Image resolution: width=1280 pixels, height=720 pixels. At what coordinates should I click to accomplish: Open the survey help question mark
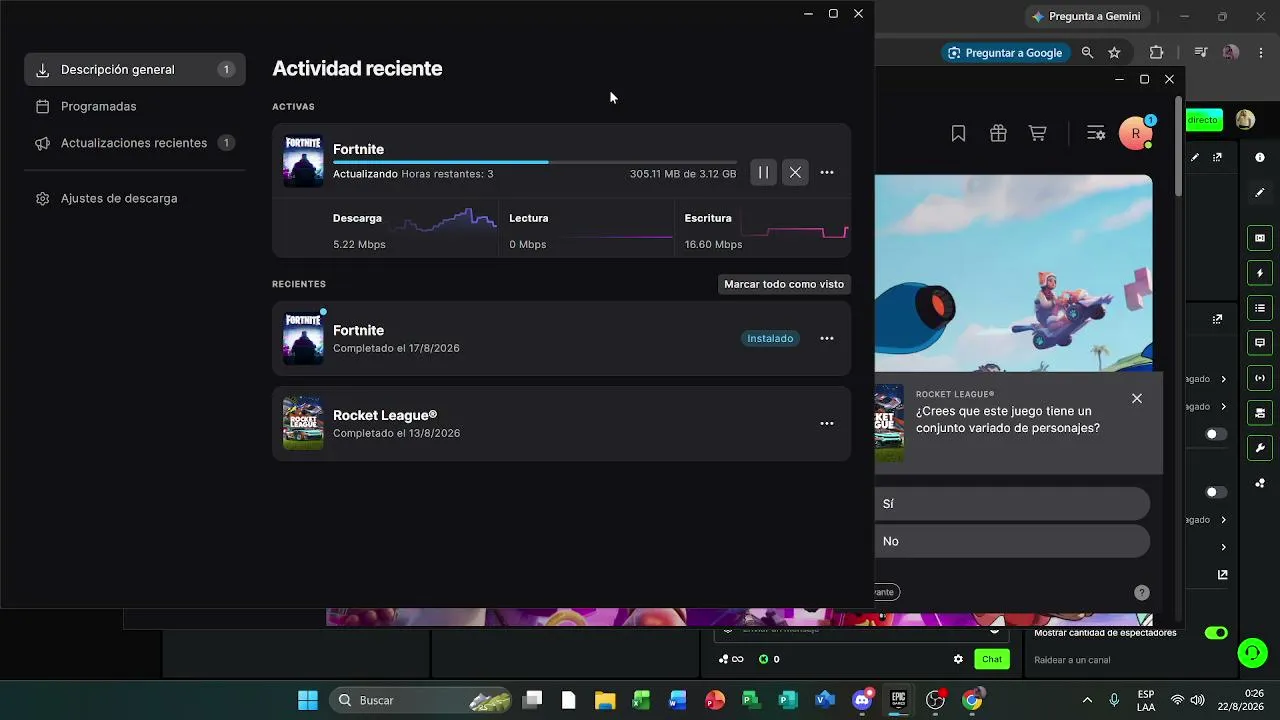1142,593
